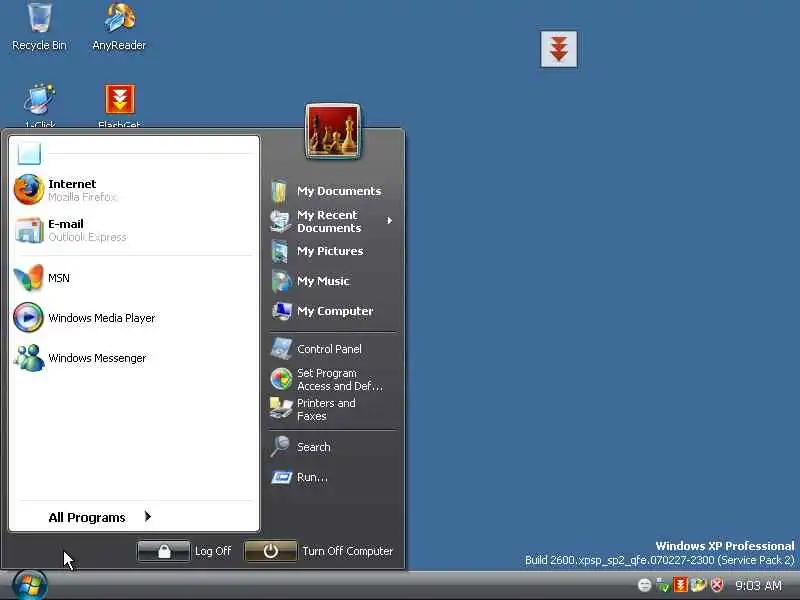This screenshot has width=800, height=600.
Task: Click the FlashGet tray icon
Action: [681, 585]
